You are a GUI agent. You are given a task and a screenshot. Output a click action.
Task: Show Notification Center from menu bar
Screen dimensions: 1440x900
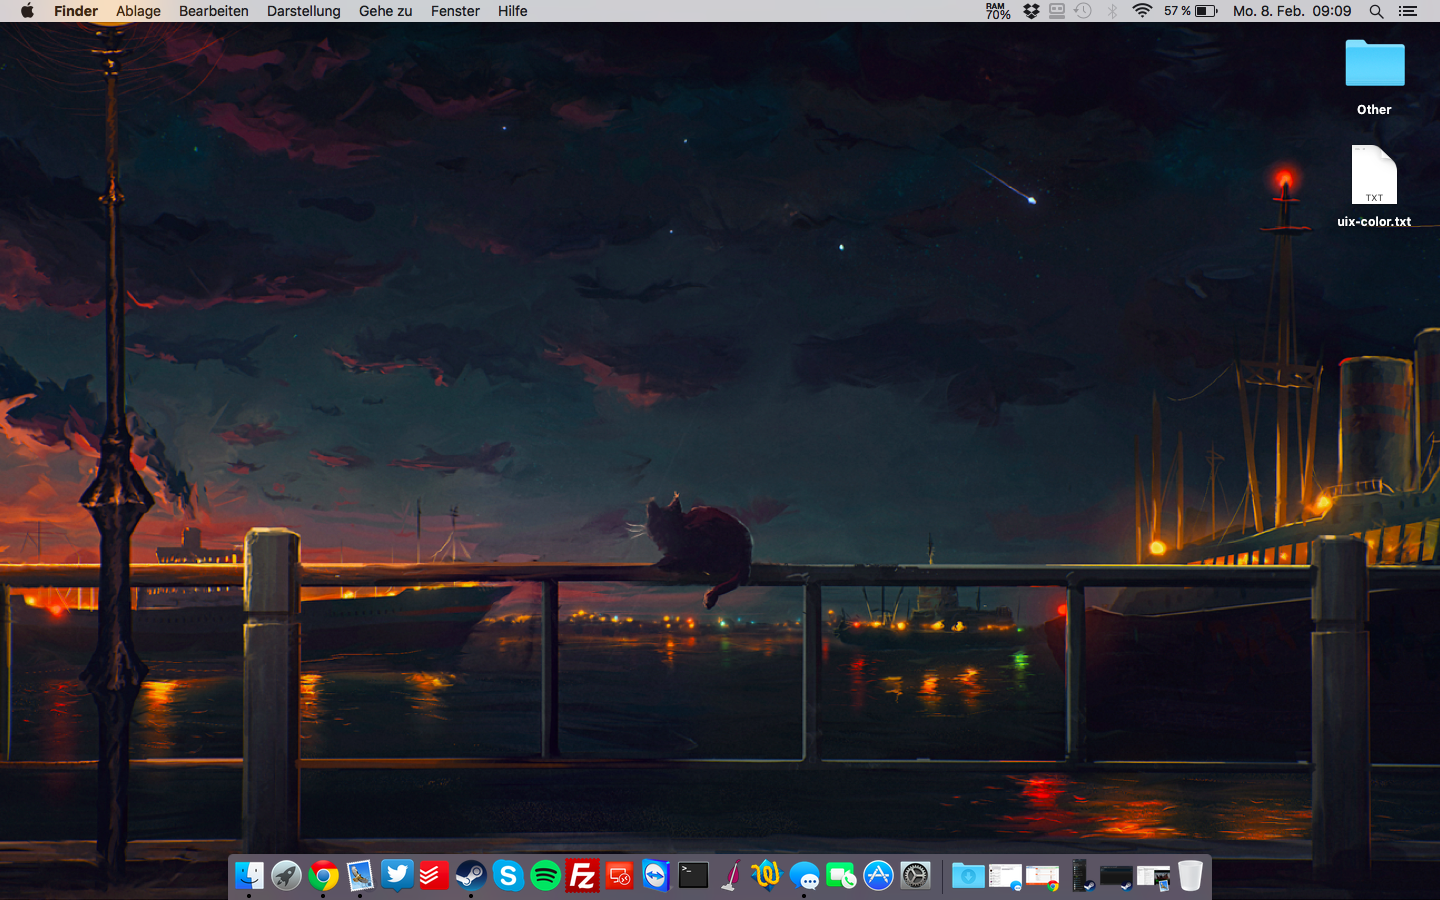click(x=1408, y=11)
